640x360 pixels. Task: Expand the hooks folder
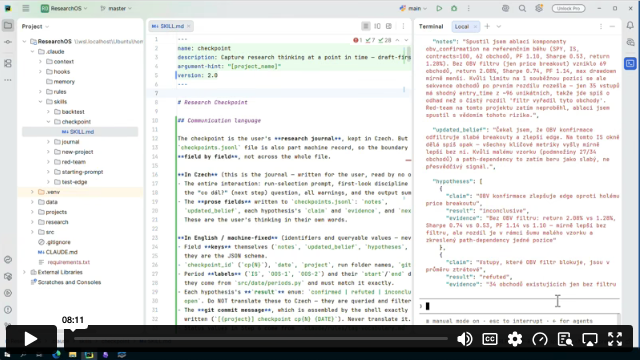40,72
